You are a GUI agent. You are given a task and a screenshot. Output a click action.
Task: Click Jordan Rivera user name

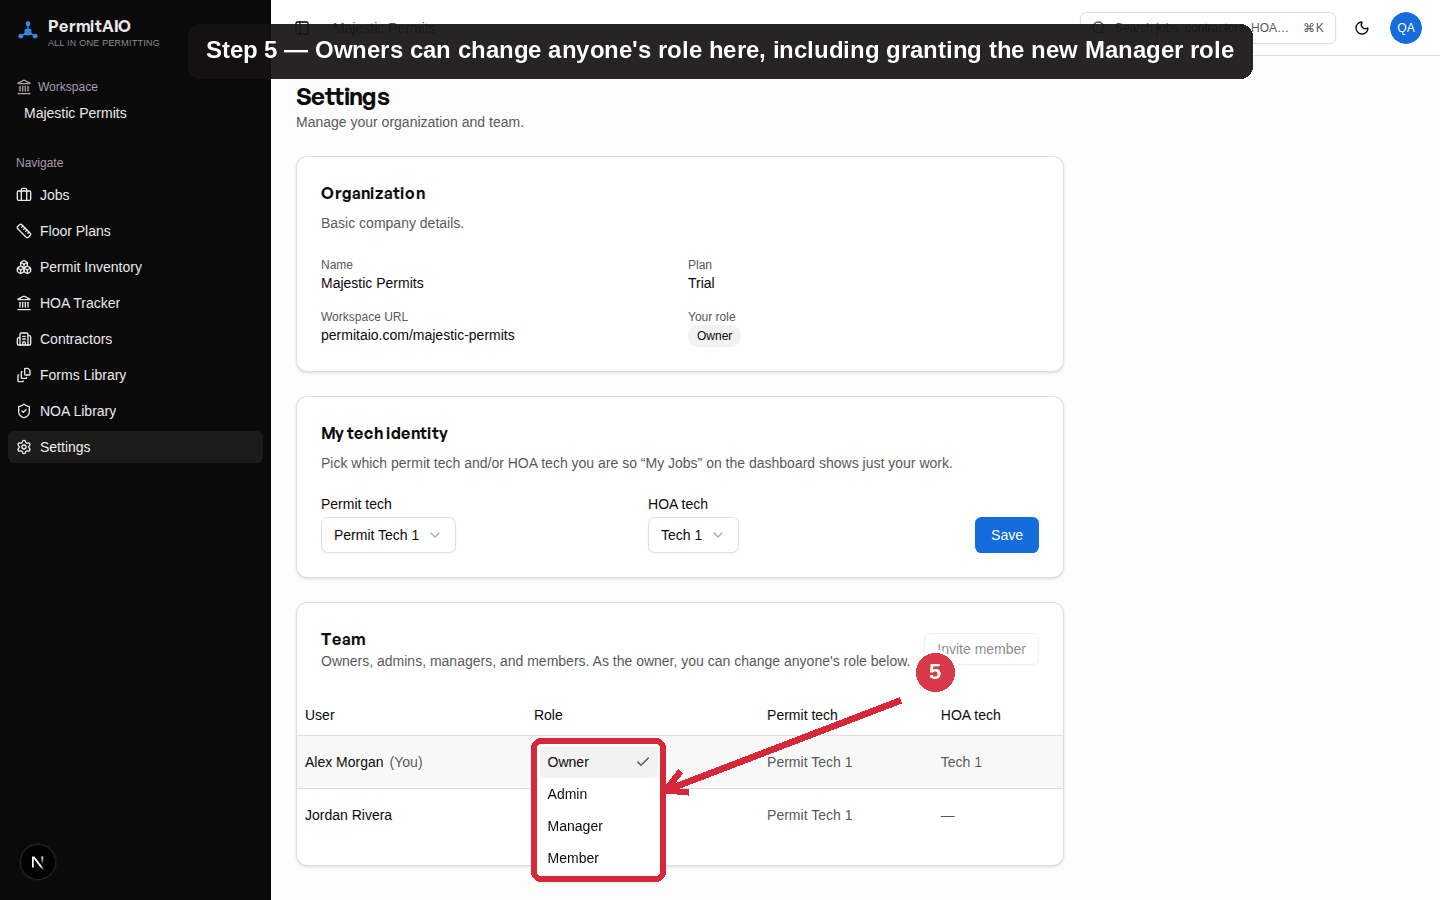pyautogui.click(x=348, y=815)
